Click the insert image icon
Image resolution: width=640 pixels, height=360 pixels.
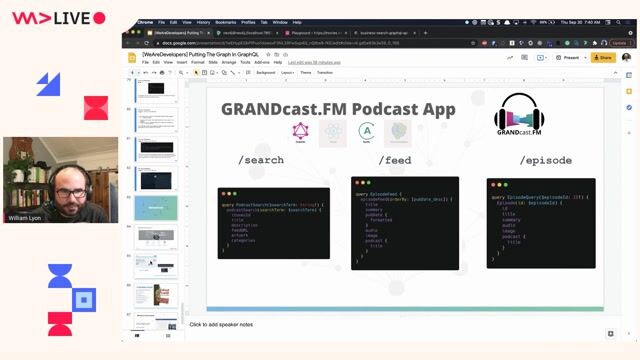click(212, 73)
